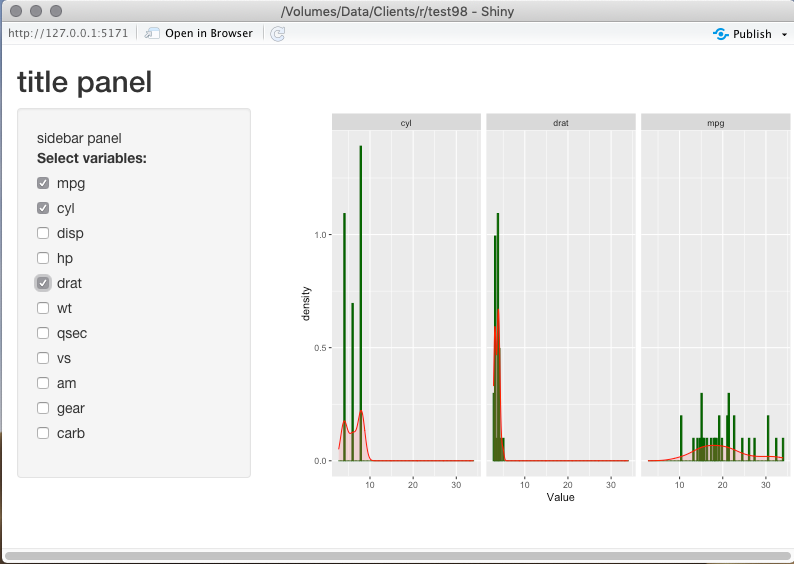Close the Shiny window
The height and width of the screenshot is (564, 794).
coord(16,11)
